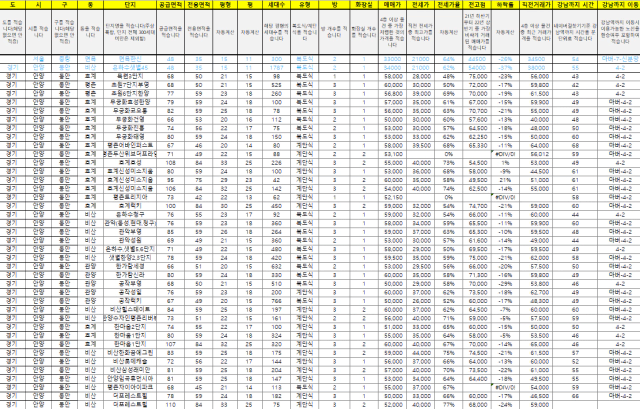Select the 77% jeonse ratio cell
The image size is (640, 409).
449,405
